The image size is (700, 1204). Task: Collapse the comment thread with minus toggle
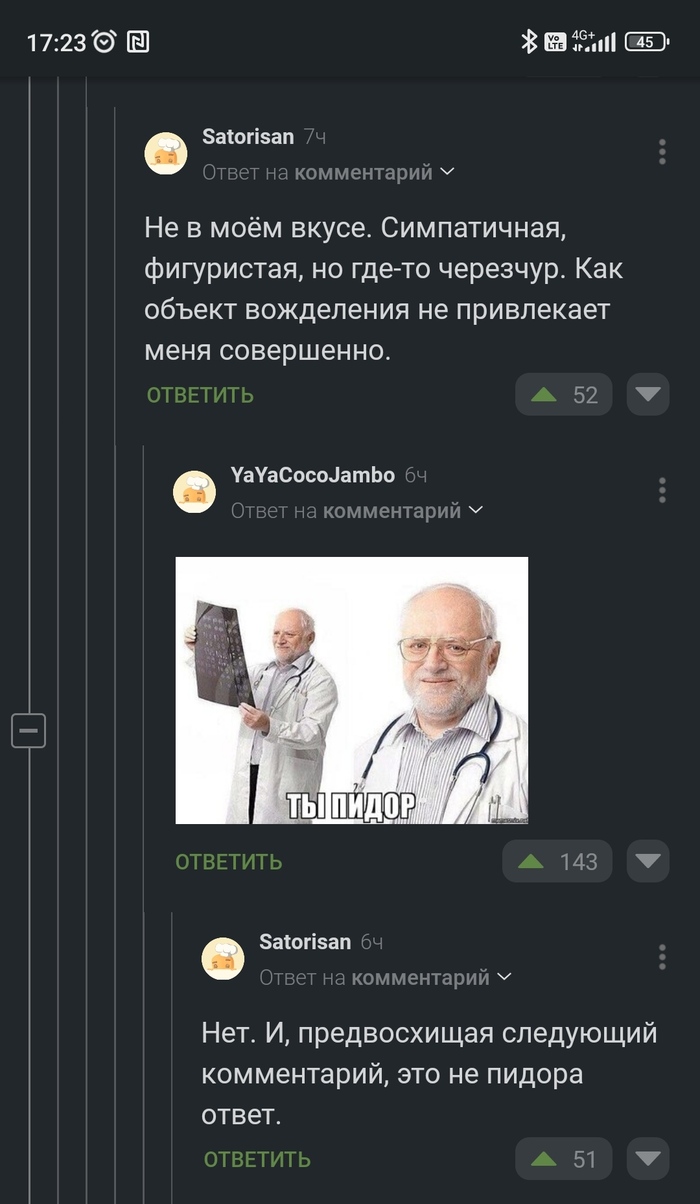click(29, 731)
